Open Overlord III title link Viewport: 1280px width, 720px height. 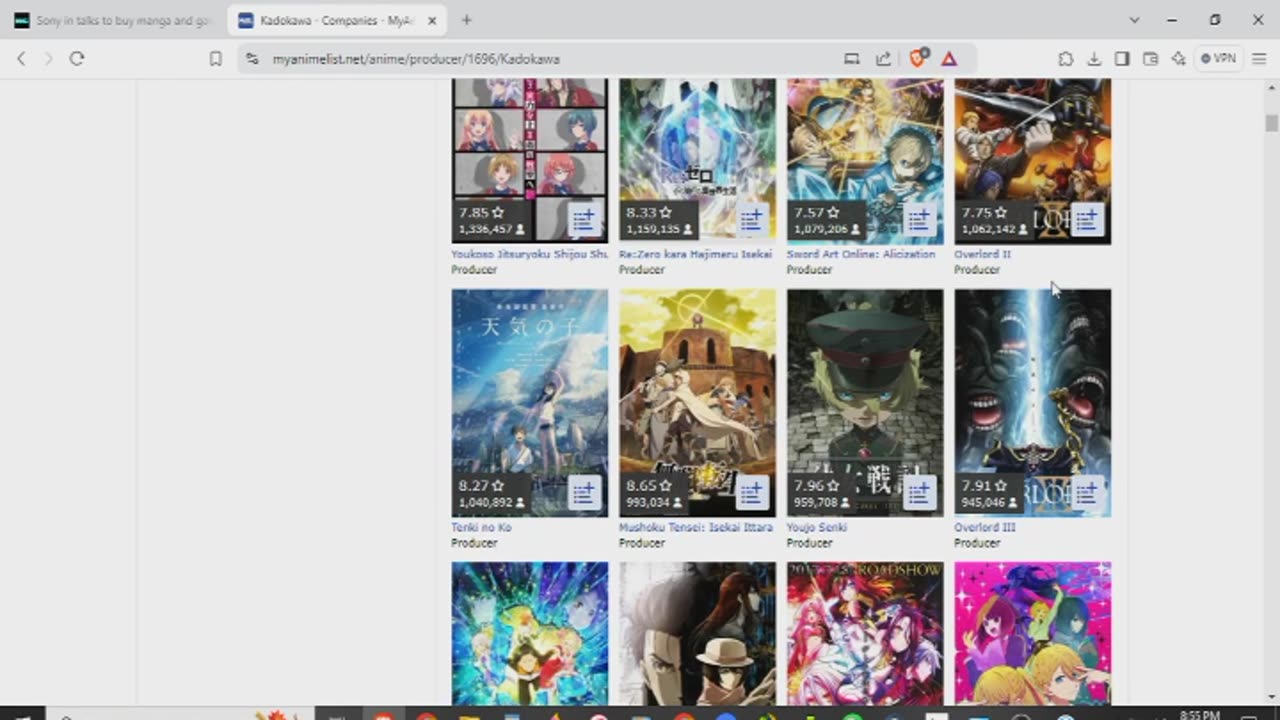click(x=984, y=527)
